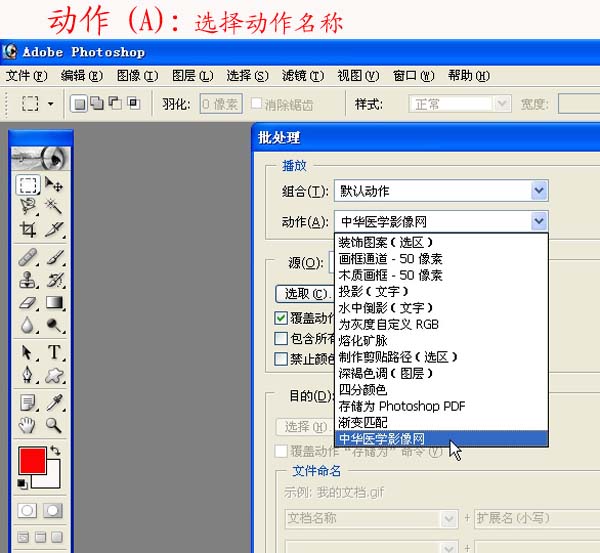This screenshot has width=600, height=553.
Task: Open the 图像 menu
Action: point(137,76)
